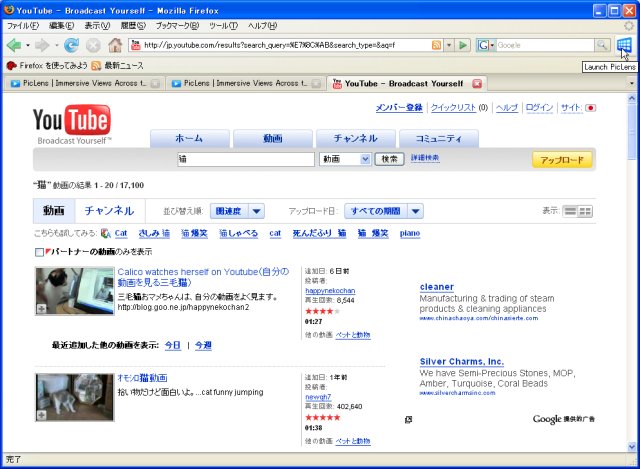Open the search engine selector dropdown
The image size is (640, 469).
point(486,45)
